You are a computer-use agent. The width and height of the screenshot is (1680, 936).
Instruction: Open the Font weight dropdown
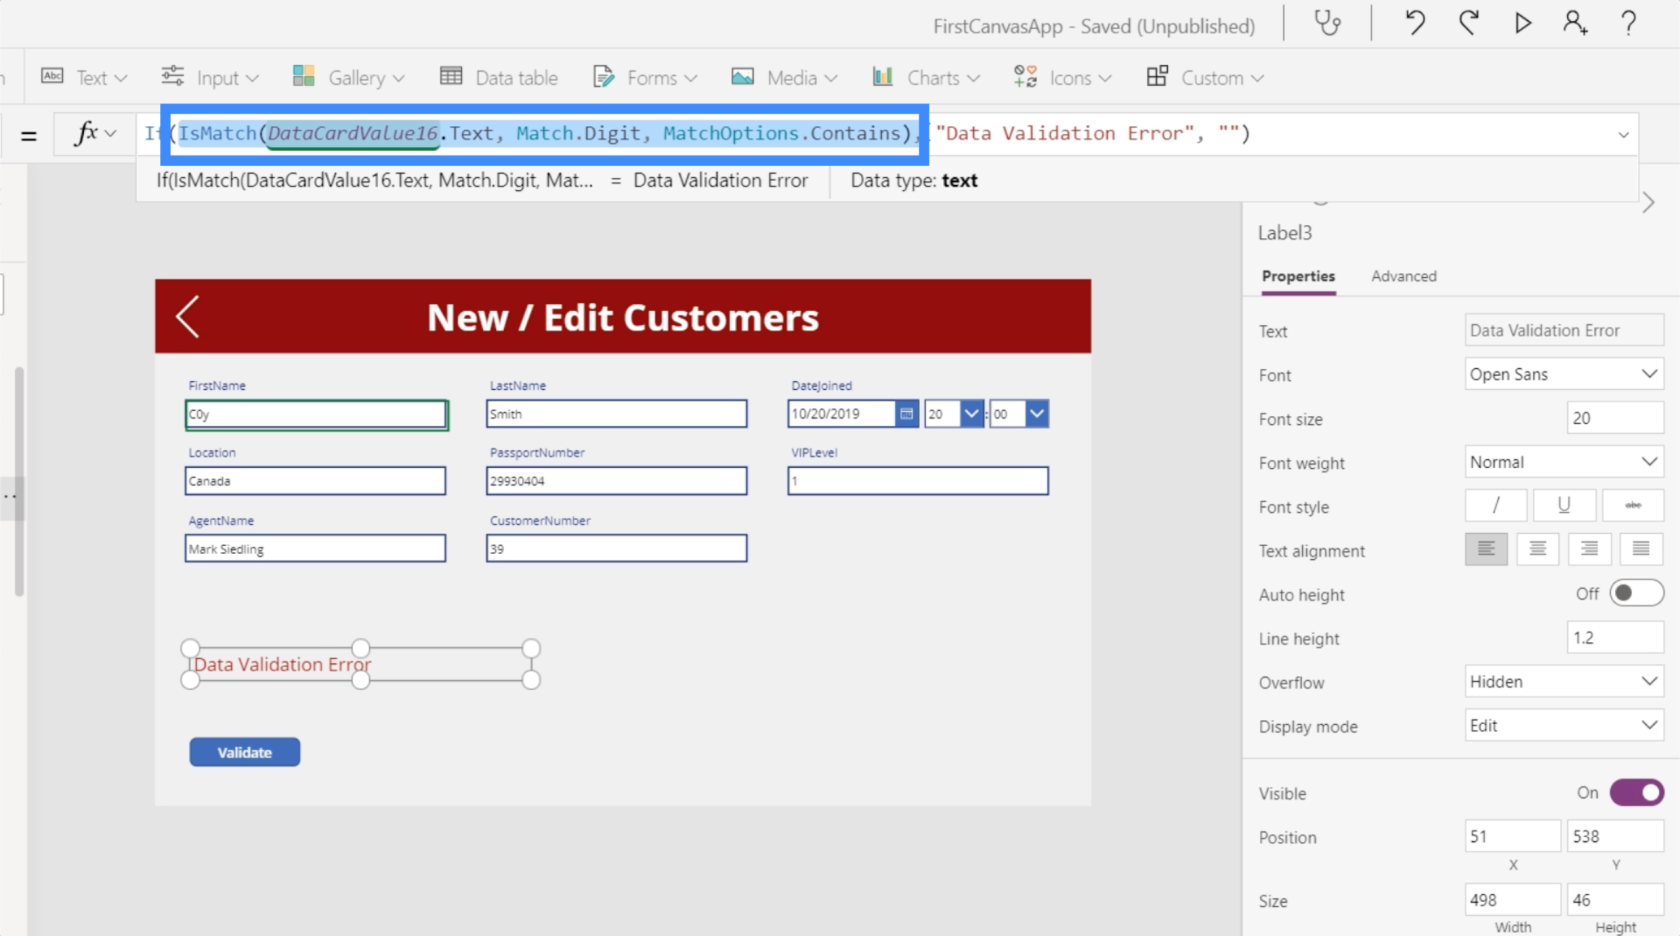click(1564, 462)
